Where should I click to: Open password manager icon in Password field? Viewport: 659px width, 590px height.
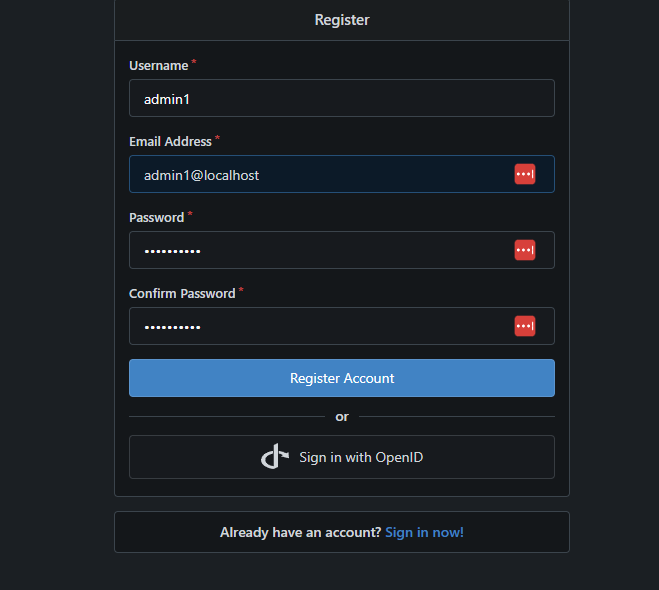point(525,250)
